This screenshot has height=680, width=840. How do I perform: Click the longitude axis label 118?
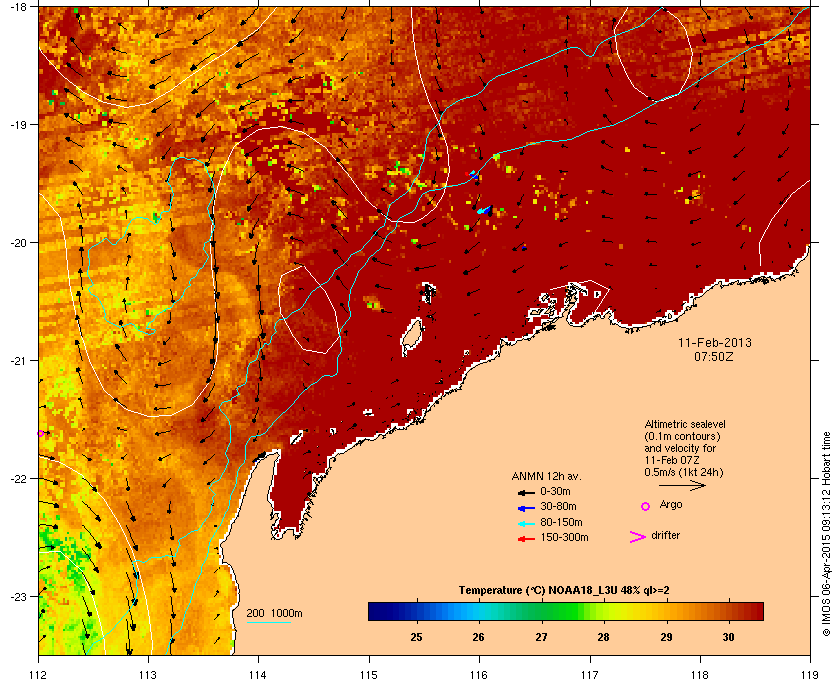700,675
